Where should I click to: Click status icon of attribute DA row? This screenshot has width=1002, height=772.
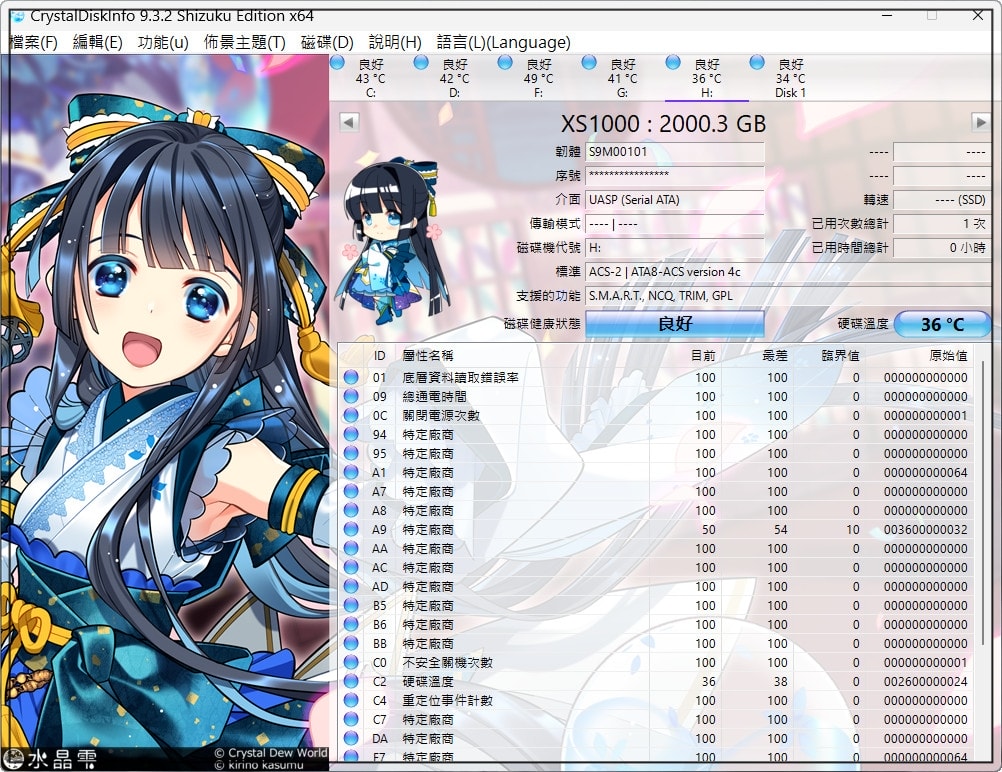click(351, 739)
